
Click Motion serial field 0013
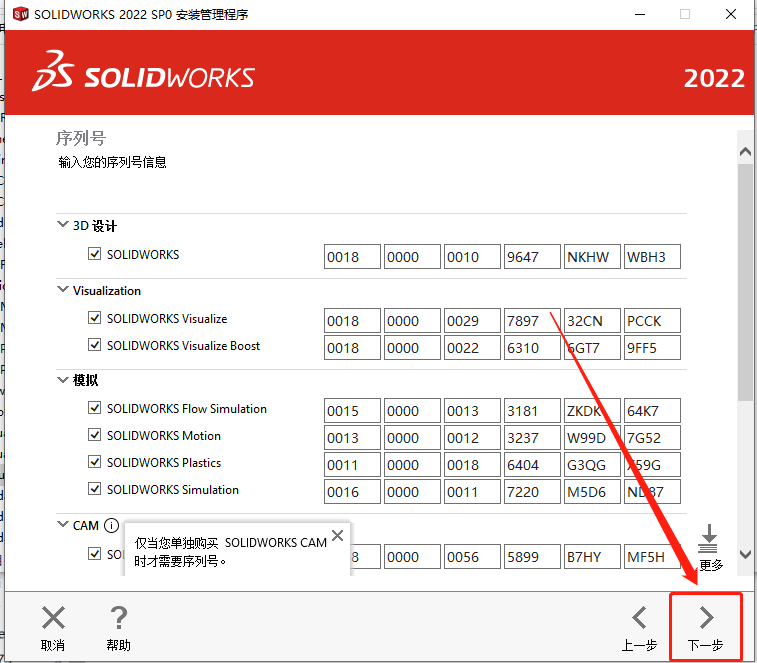point(352,437)
